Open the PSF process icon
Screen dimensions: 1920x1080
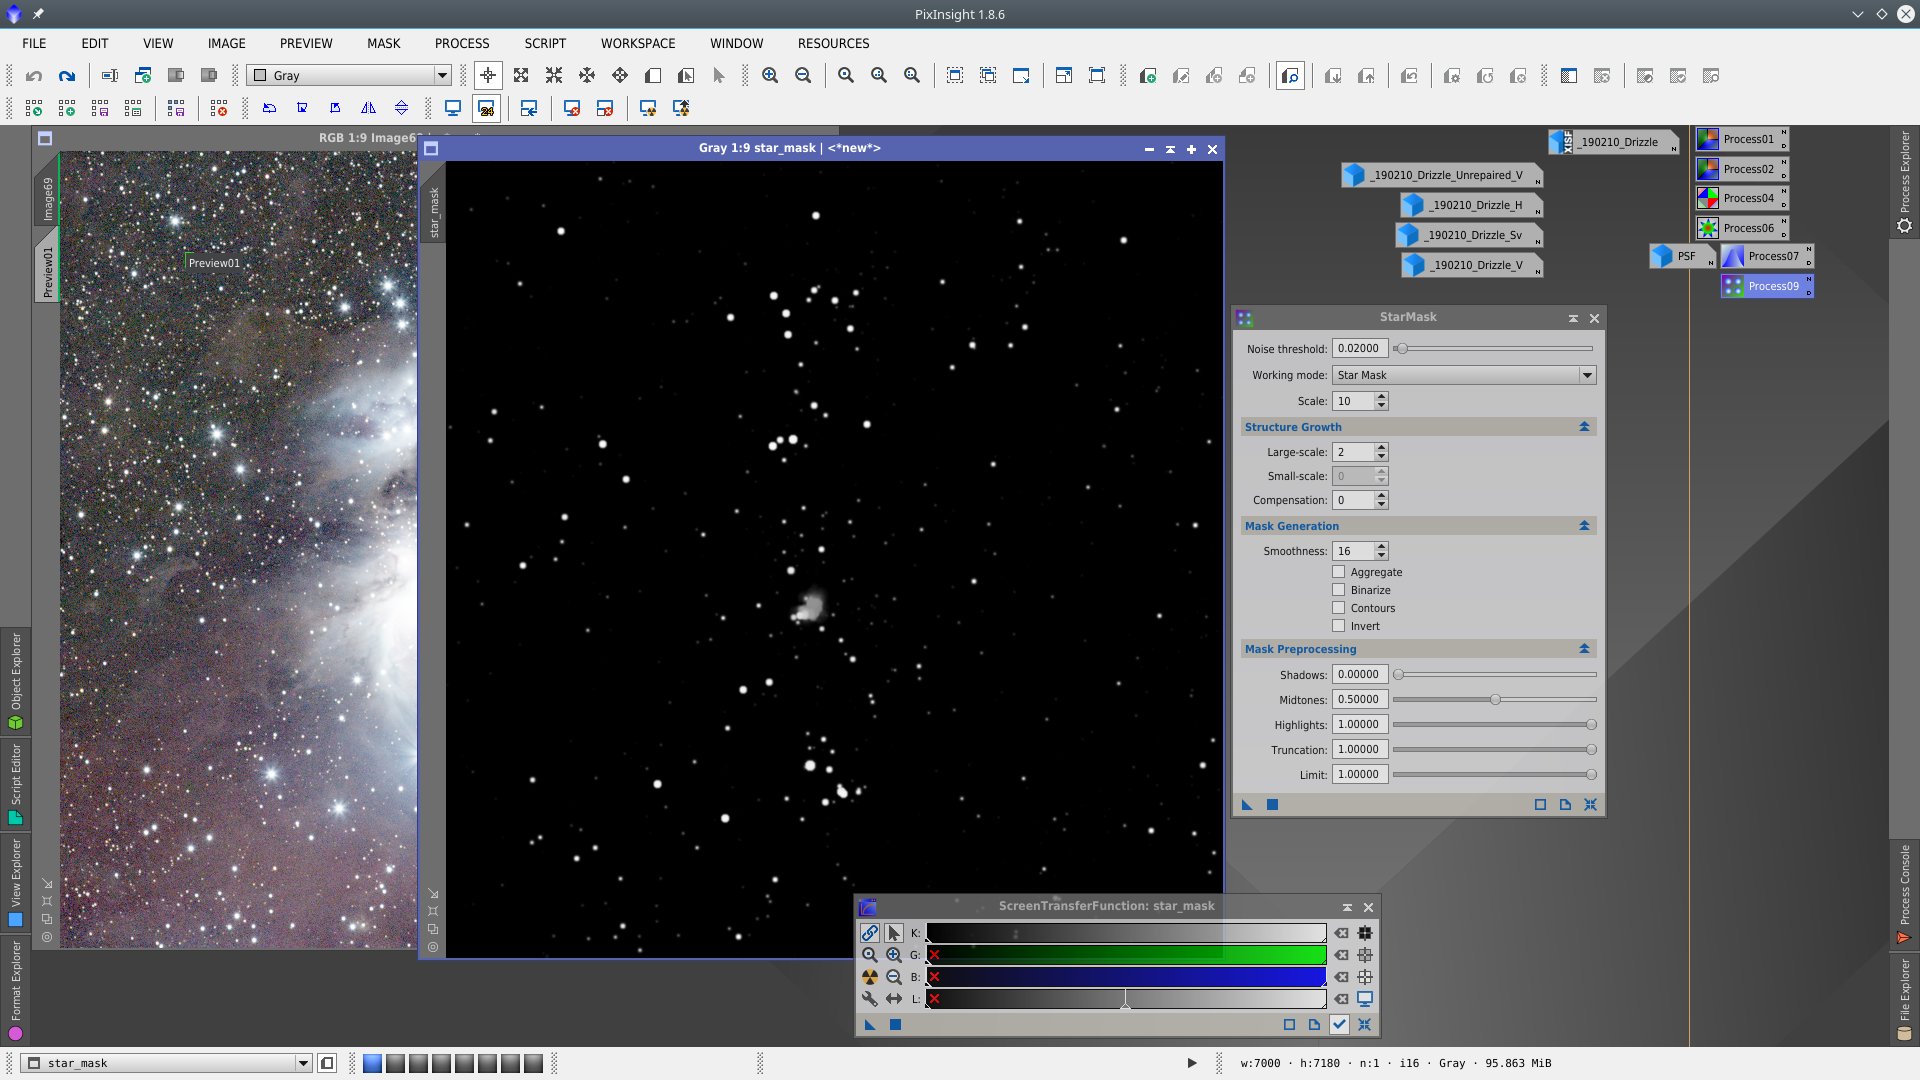click(x=1680, y=256)
